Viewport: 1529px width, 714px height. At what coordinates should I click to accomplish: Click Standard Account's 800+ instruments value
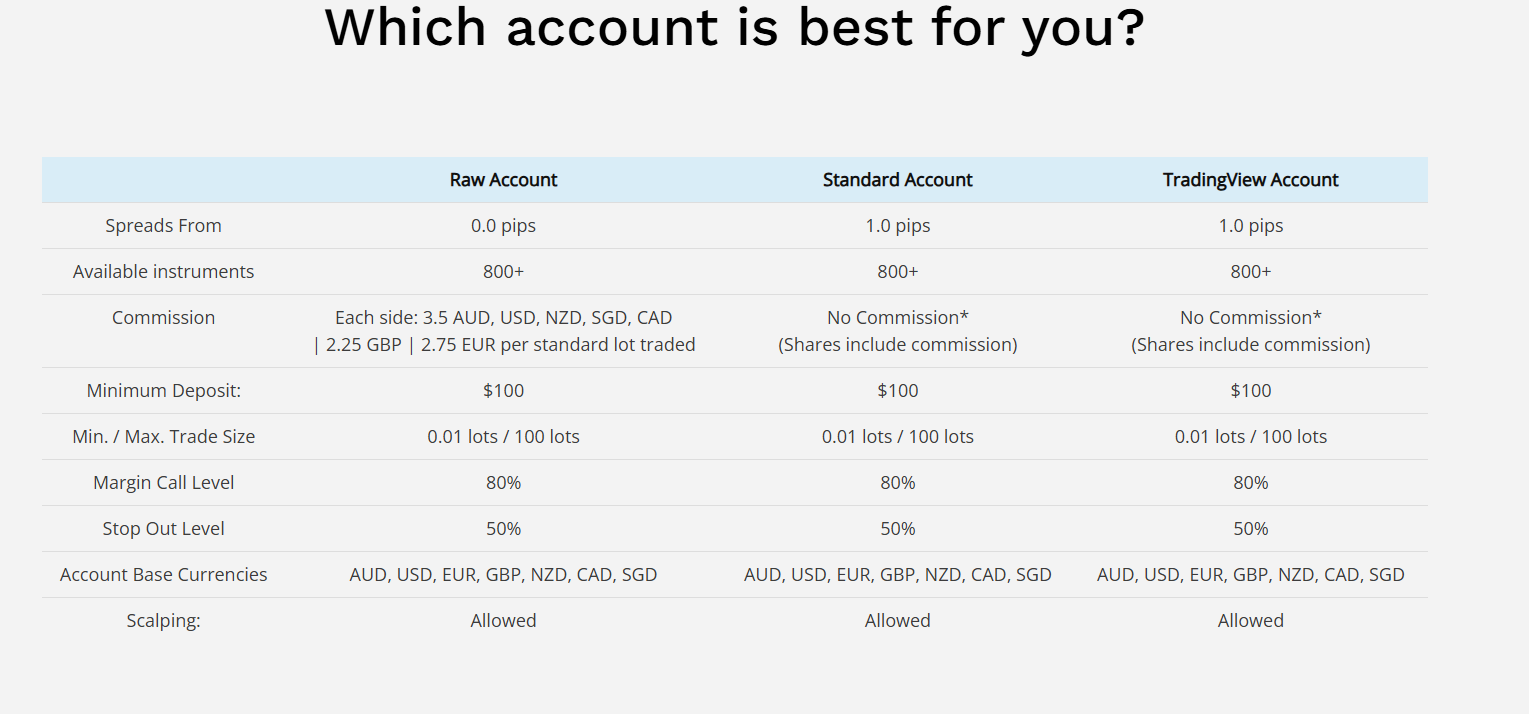(897, 272)
